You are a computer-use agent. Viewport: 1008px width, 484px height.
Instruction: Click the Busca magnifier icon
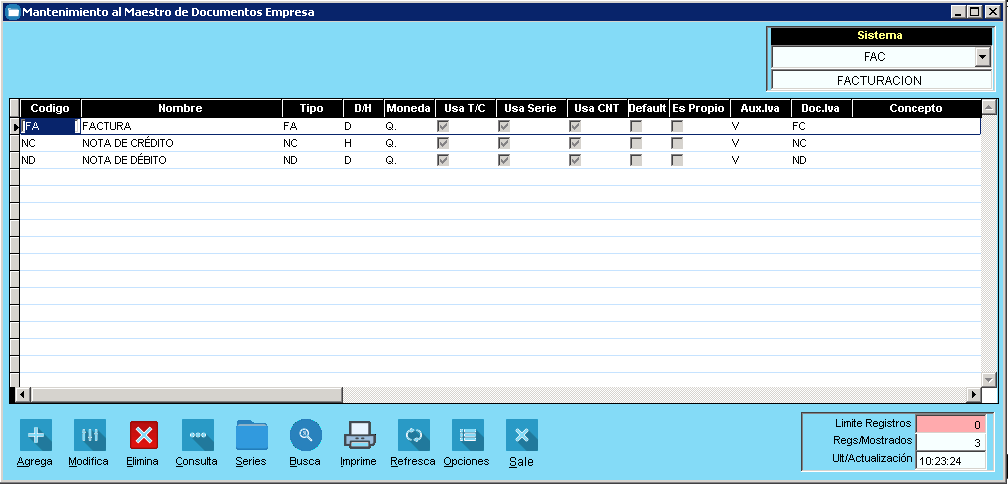305,435
